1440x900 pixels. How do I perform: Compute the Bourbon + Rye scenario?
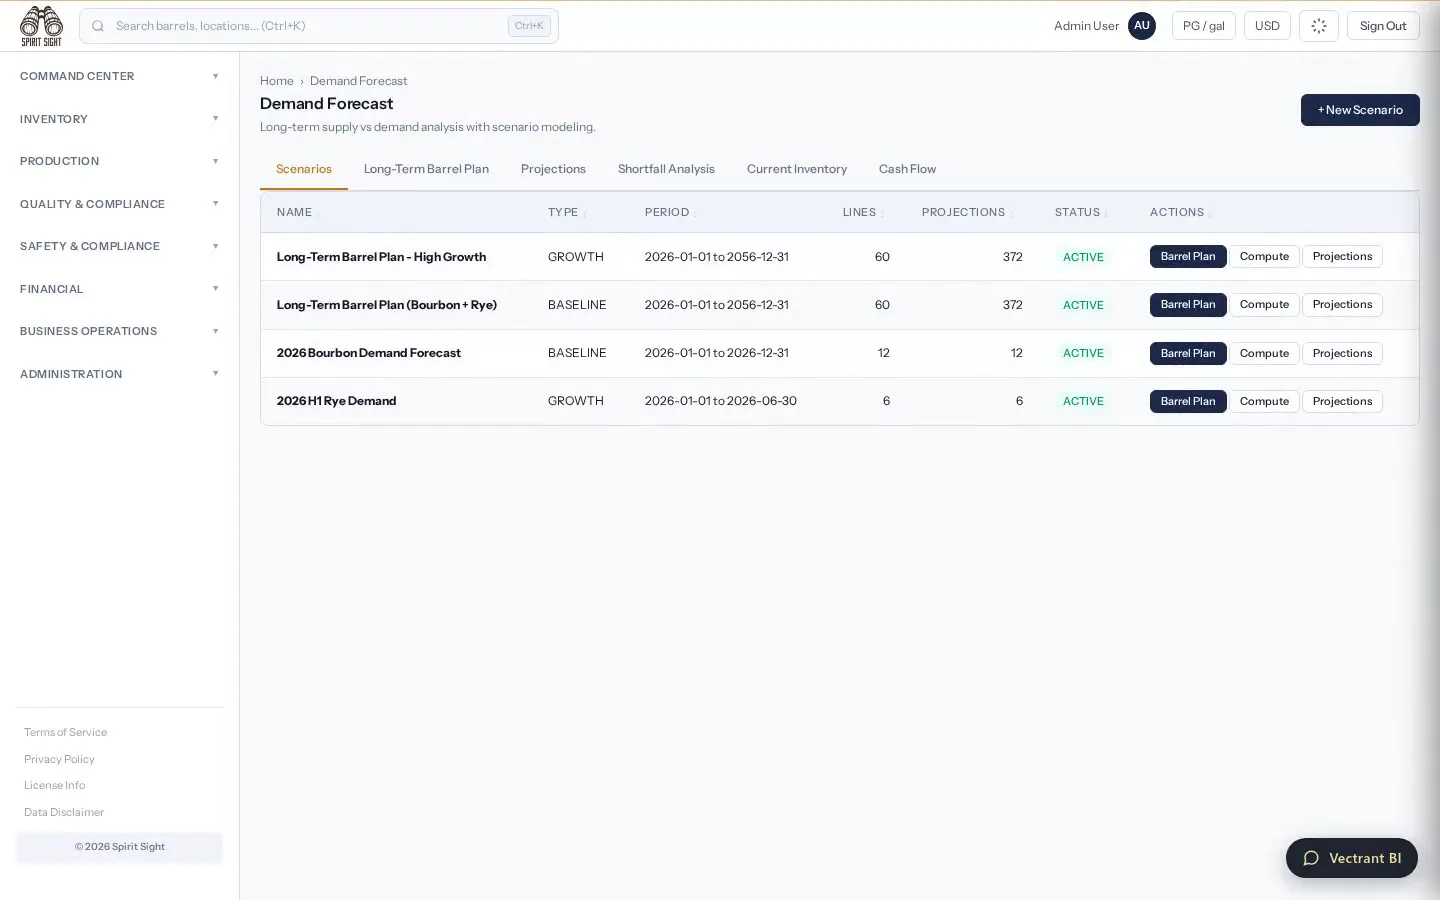pos(1264,304)
